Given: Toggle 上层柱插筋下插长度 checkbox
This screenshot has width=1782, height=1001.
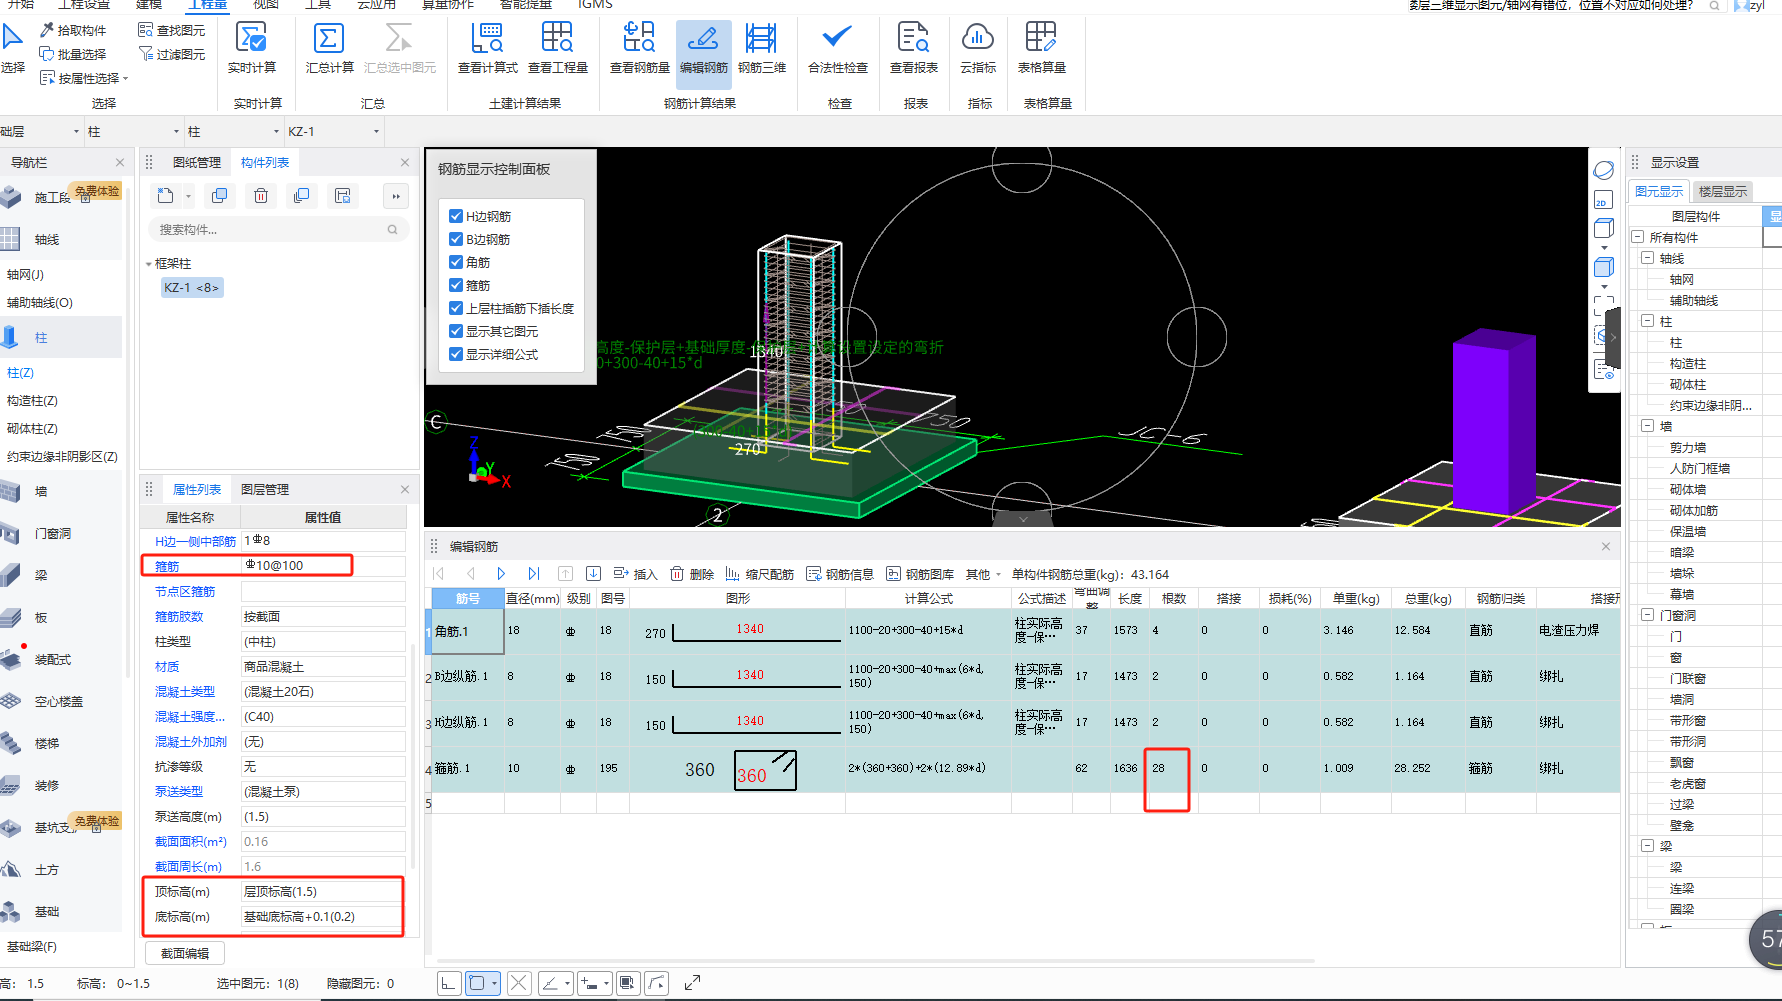Looking at the screenshot, I should [x=456, y=308].
